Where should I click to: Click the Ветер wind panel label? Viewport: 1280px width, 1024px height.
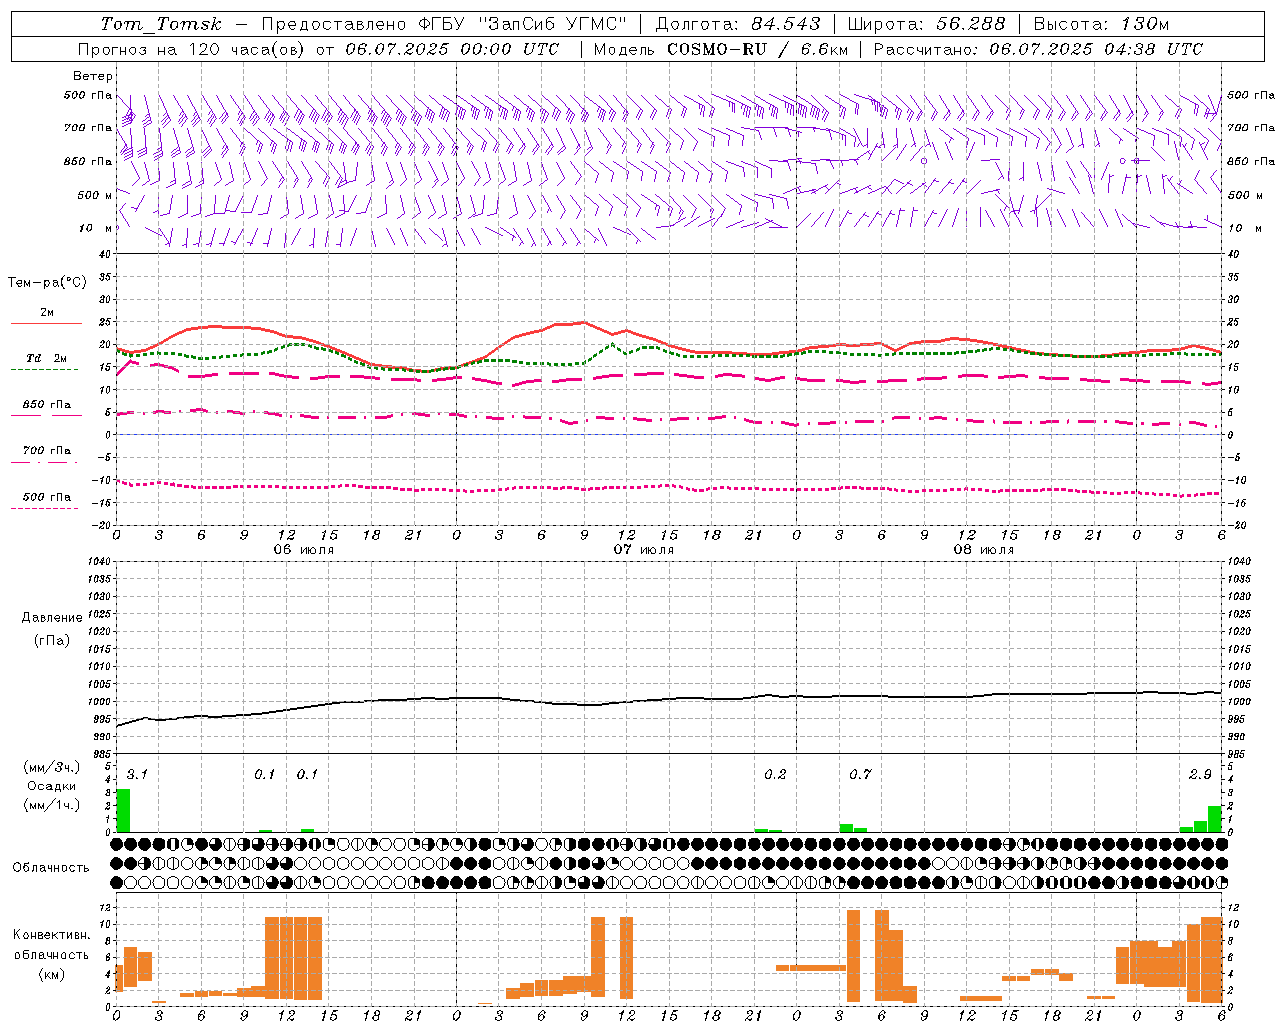(x=92, y=76)
